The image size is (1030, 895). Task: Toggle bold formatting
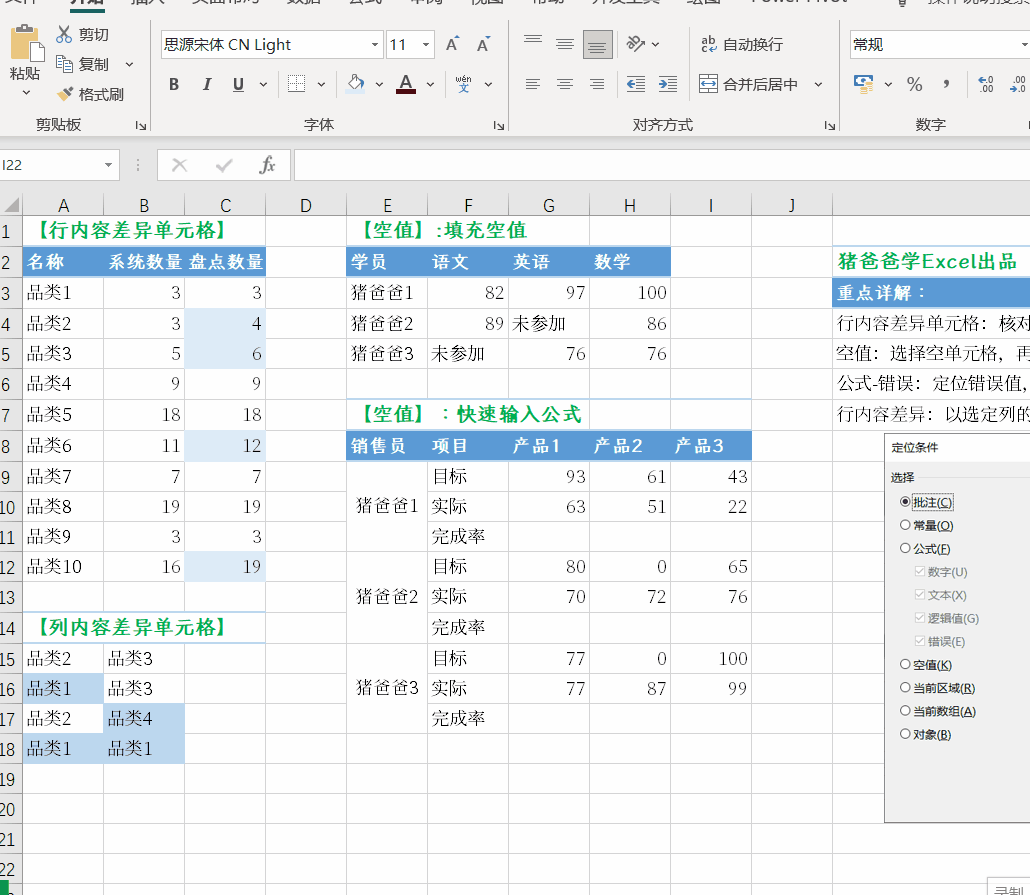coord(173,84)
